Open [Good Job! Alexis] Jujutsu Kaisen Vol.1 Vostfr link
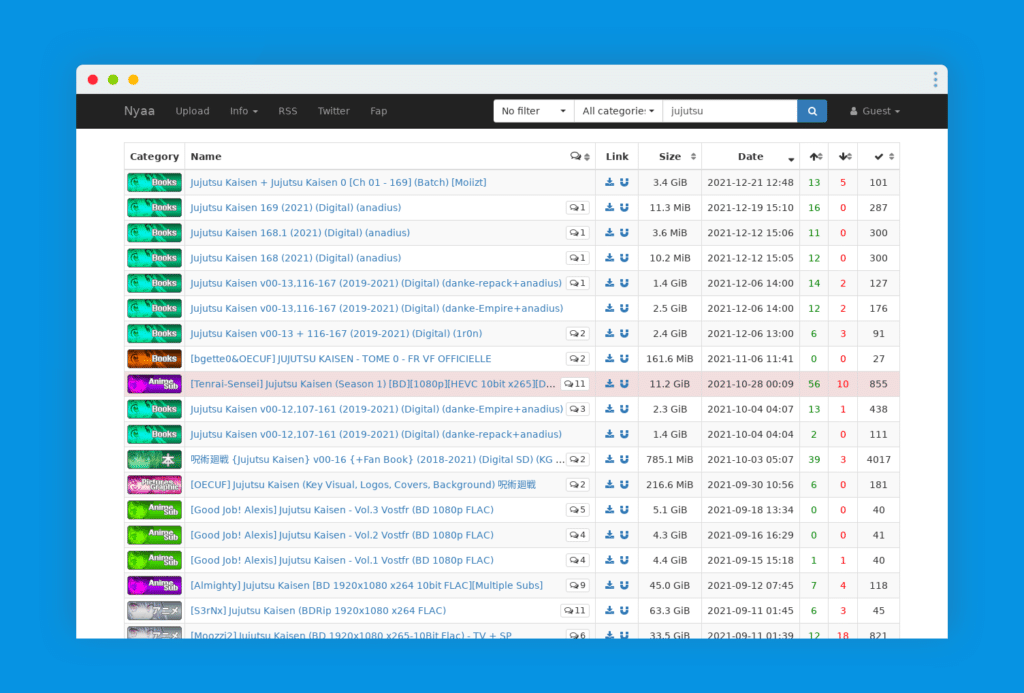The image size is (1024, 693). [342, 560]
